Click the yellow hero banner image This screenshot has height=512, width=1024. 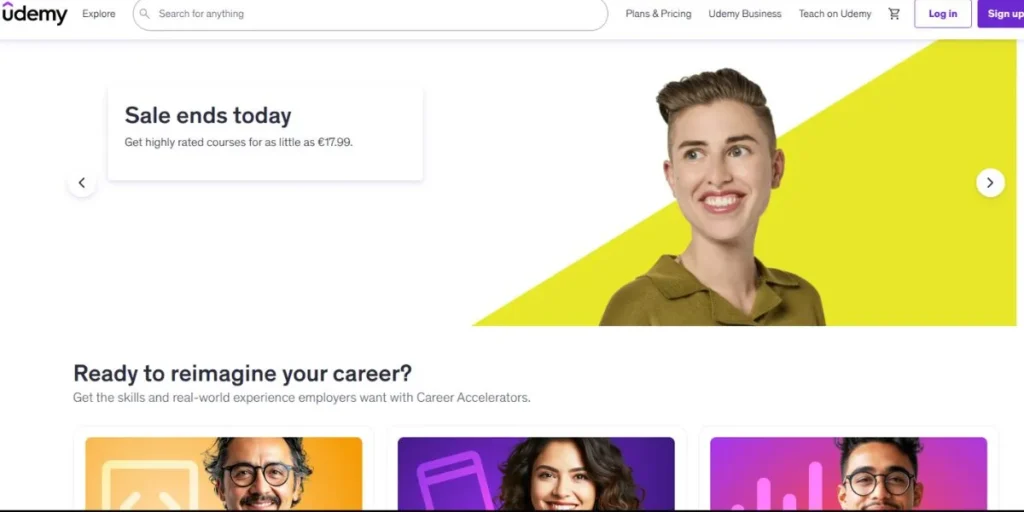pos(744,183)
